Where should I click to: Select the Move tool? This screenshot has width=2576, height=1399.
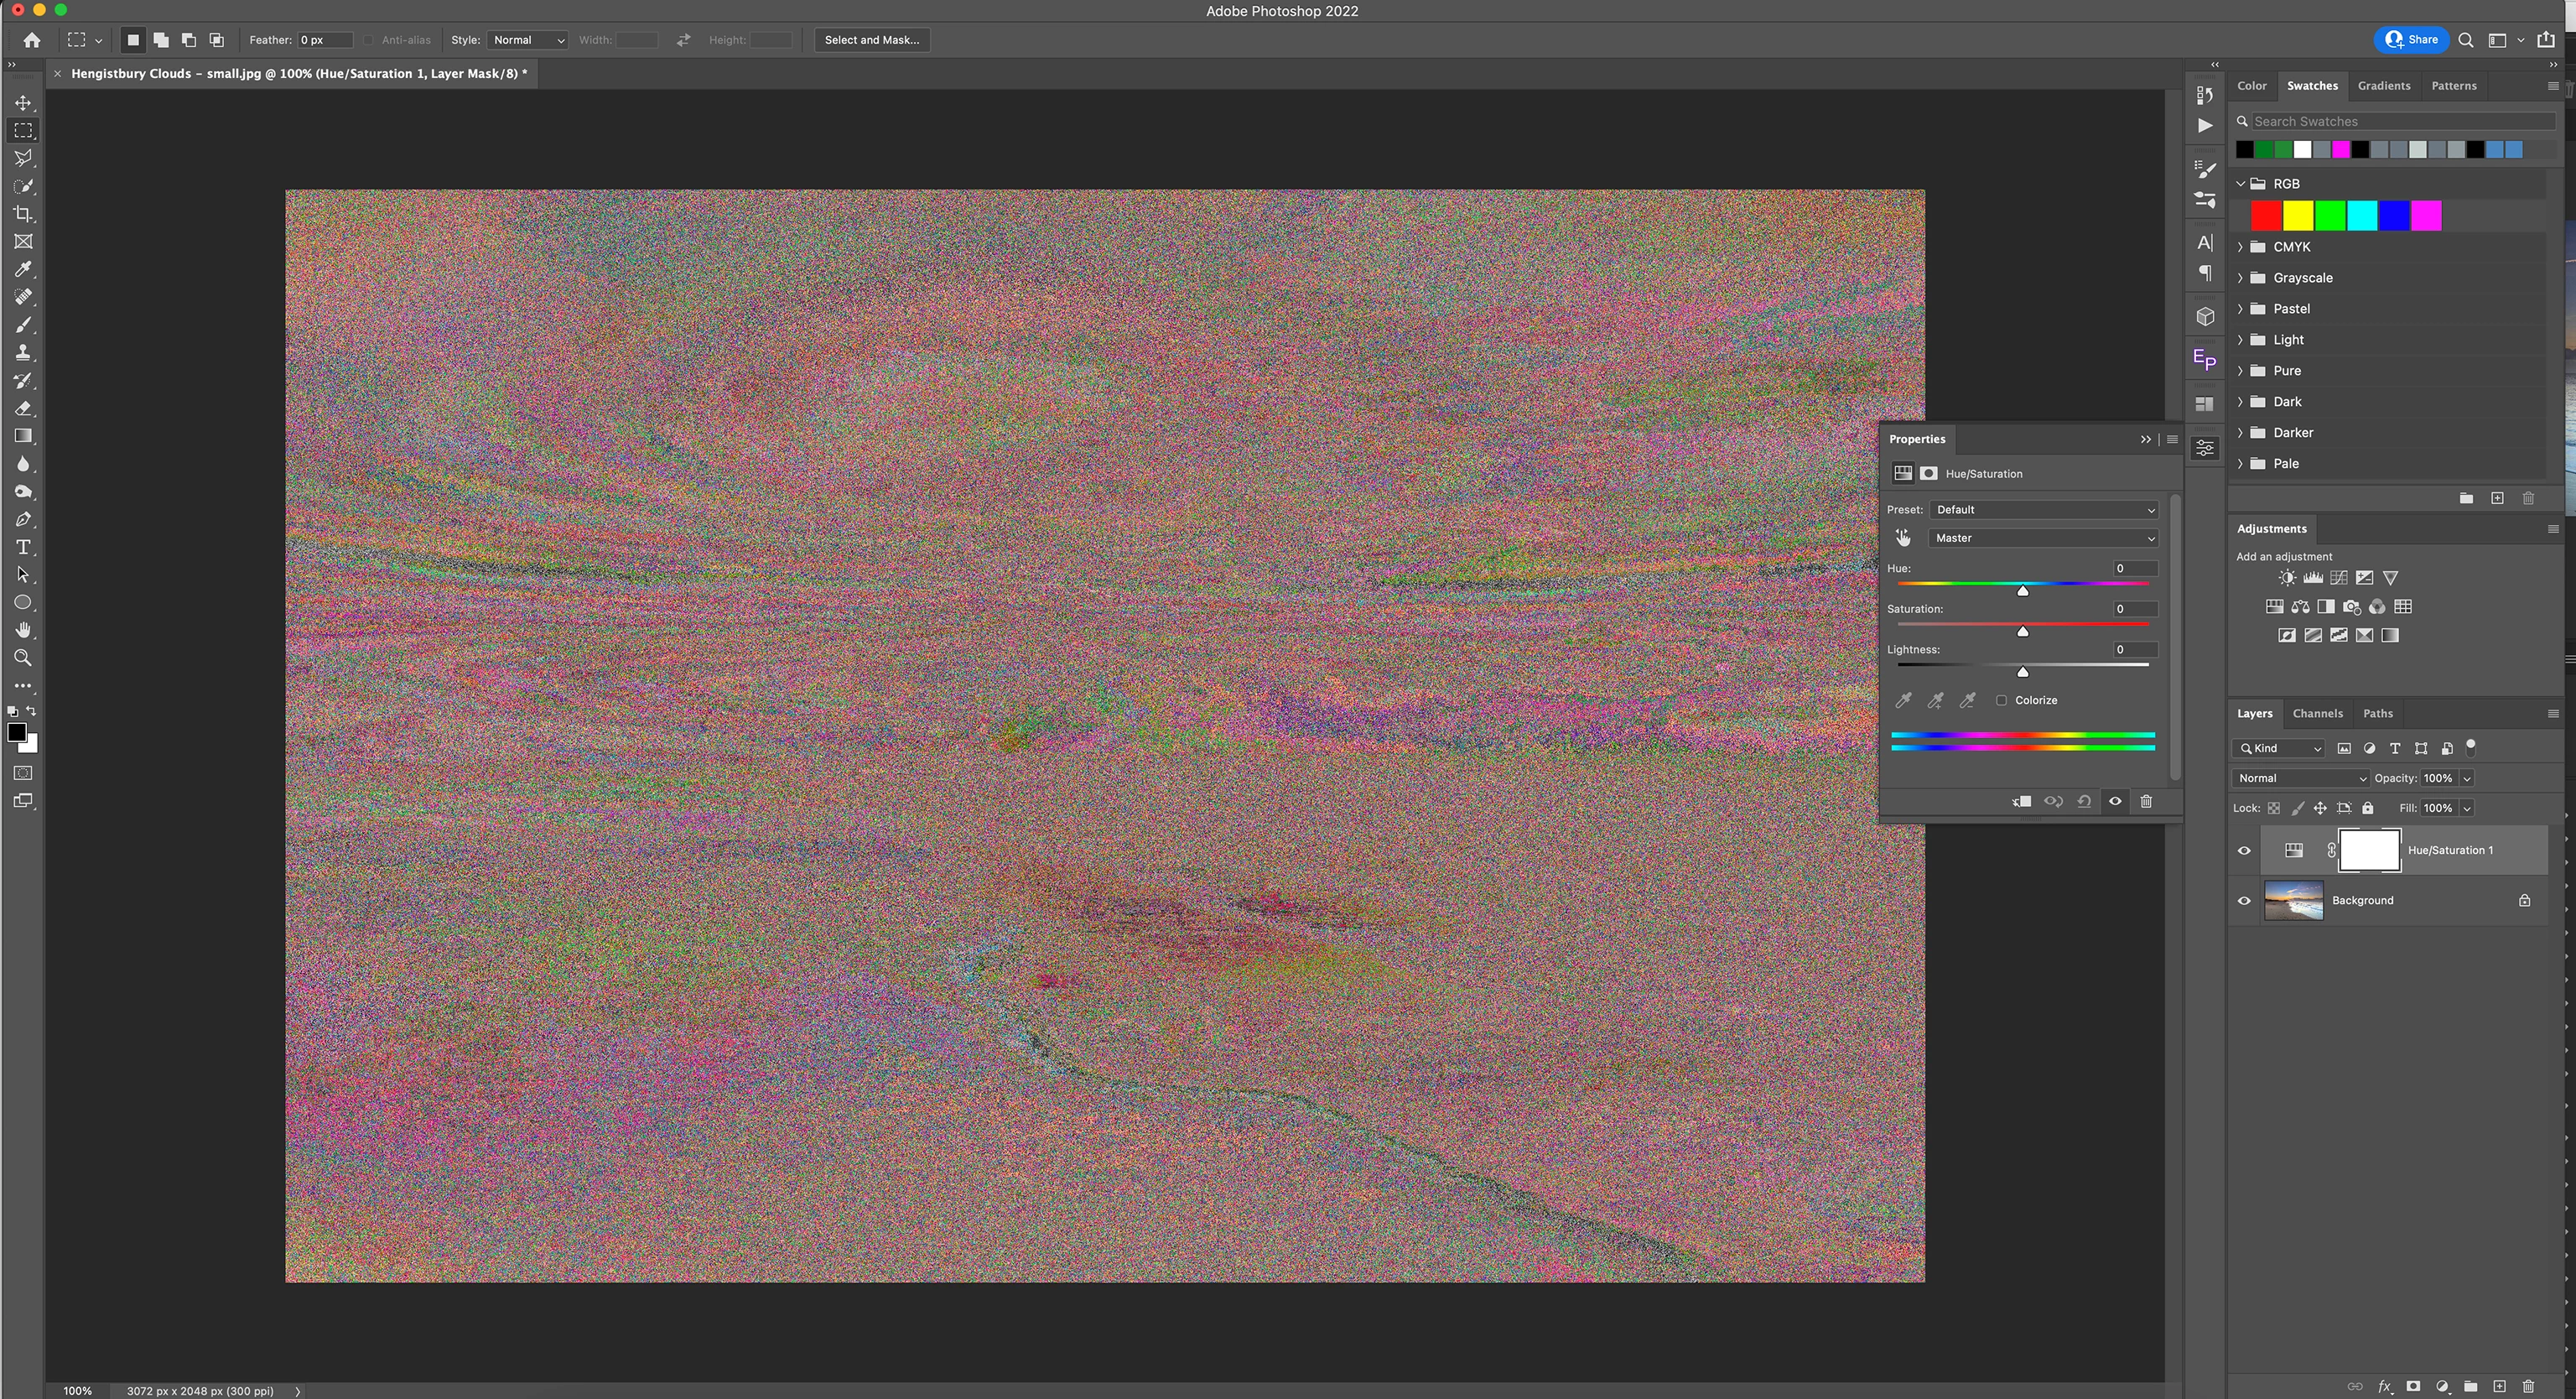click(23, 103)
